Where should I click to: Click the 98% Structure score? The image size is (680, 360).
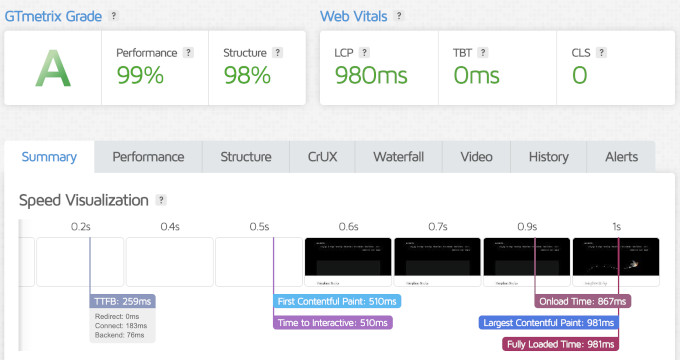pyautogui.click(x=247, y=75)
